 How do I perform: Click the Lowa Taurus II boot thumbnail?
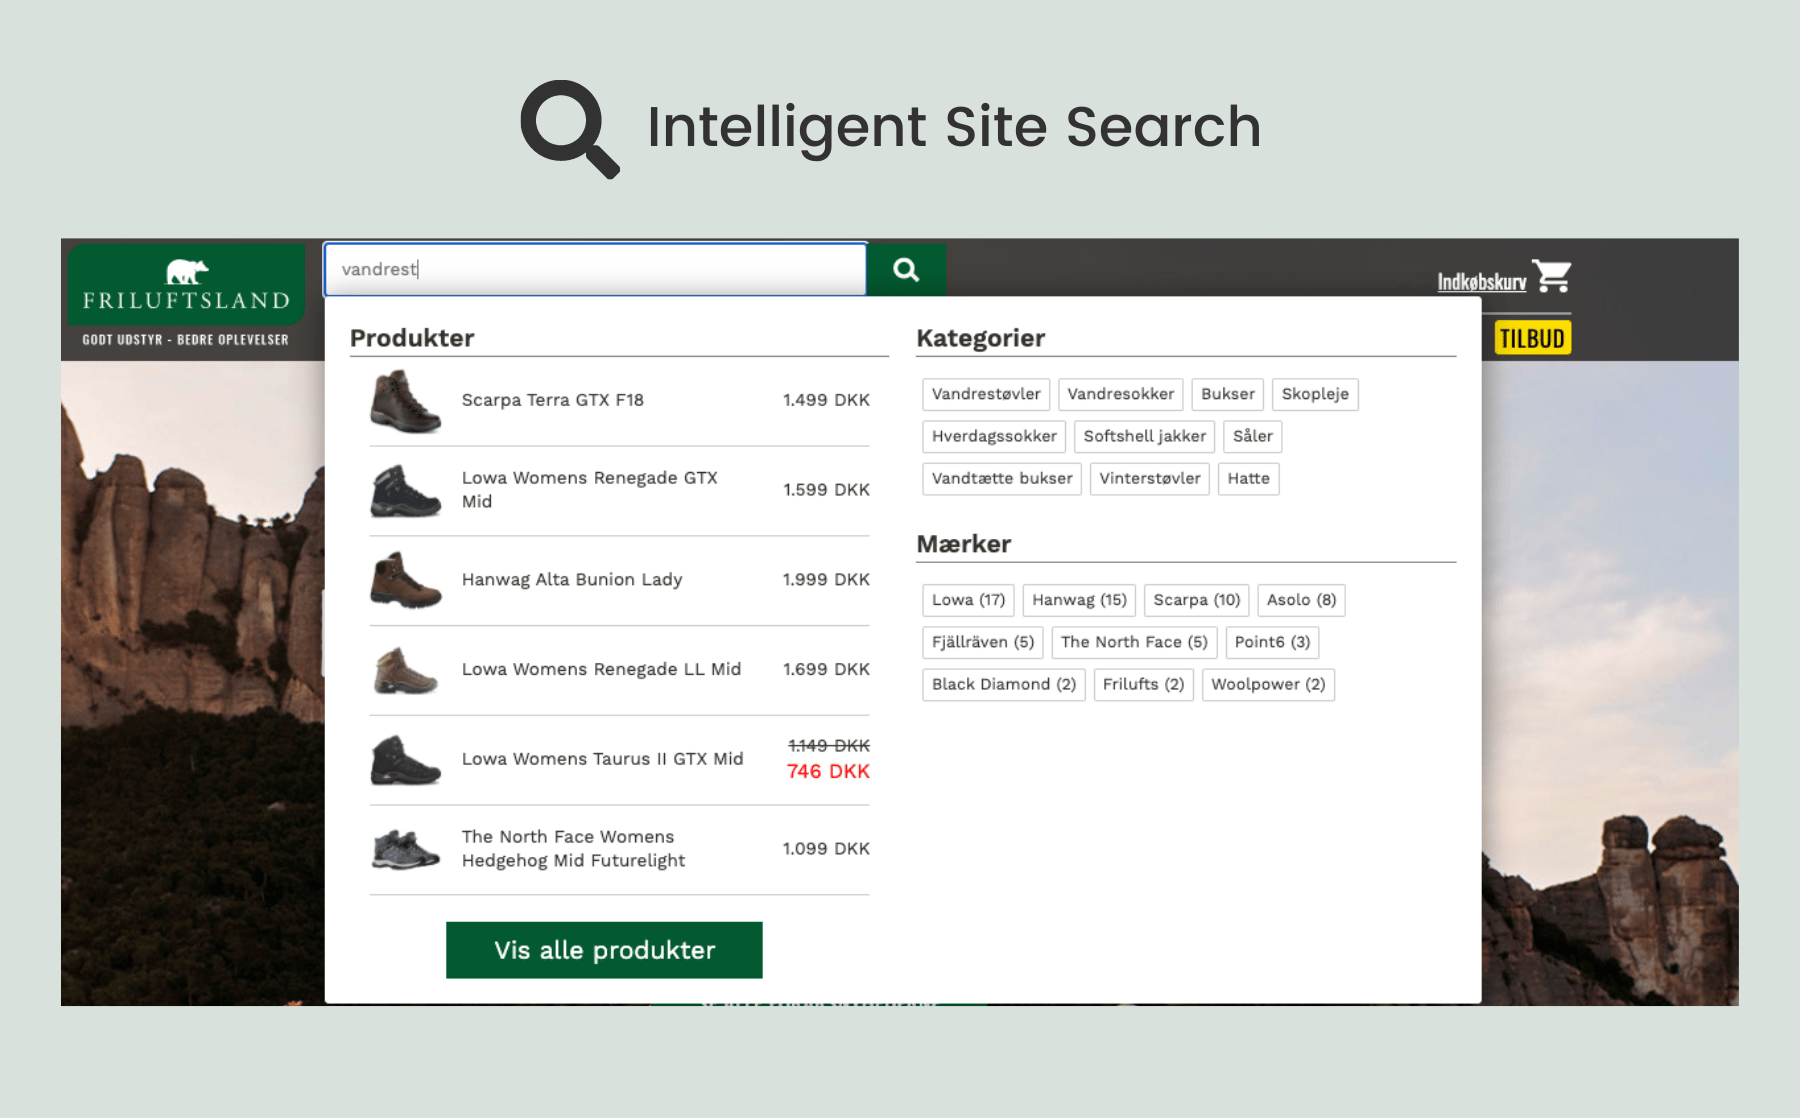coord(405,760)
